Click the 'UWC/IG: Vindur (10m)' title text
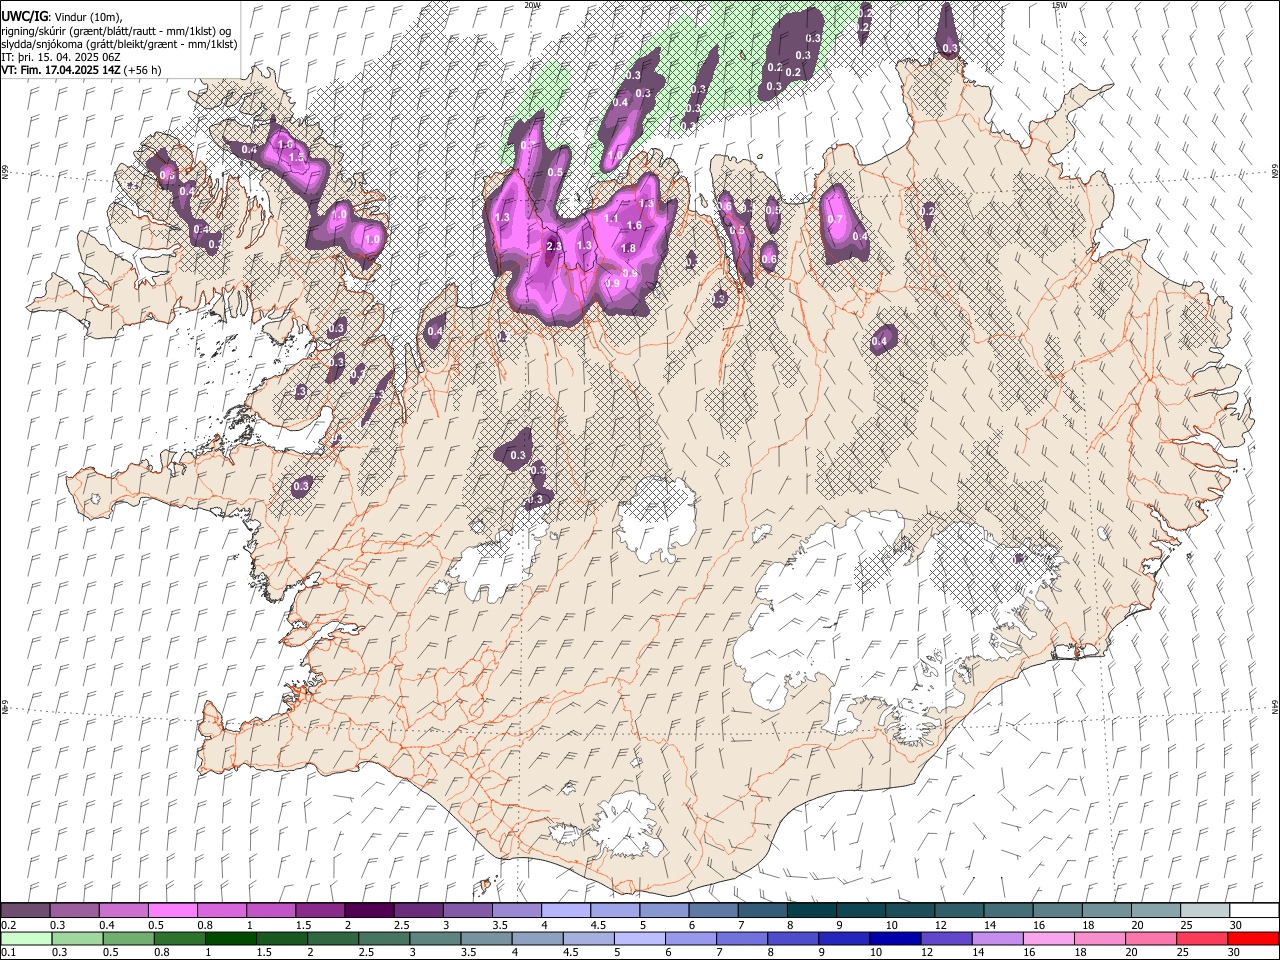Screen dimensions: 1280x960 click(x=61, y=17)
